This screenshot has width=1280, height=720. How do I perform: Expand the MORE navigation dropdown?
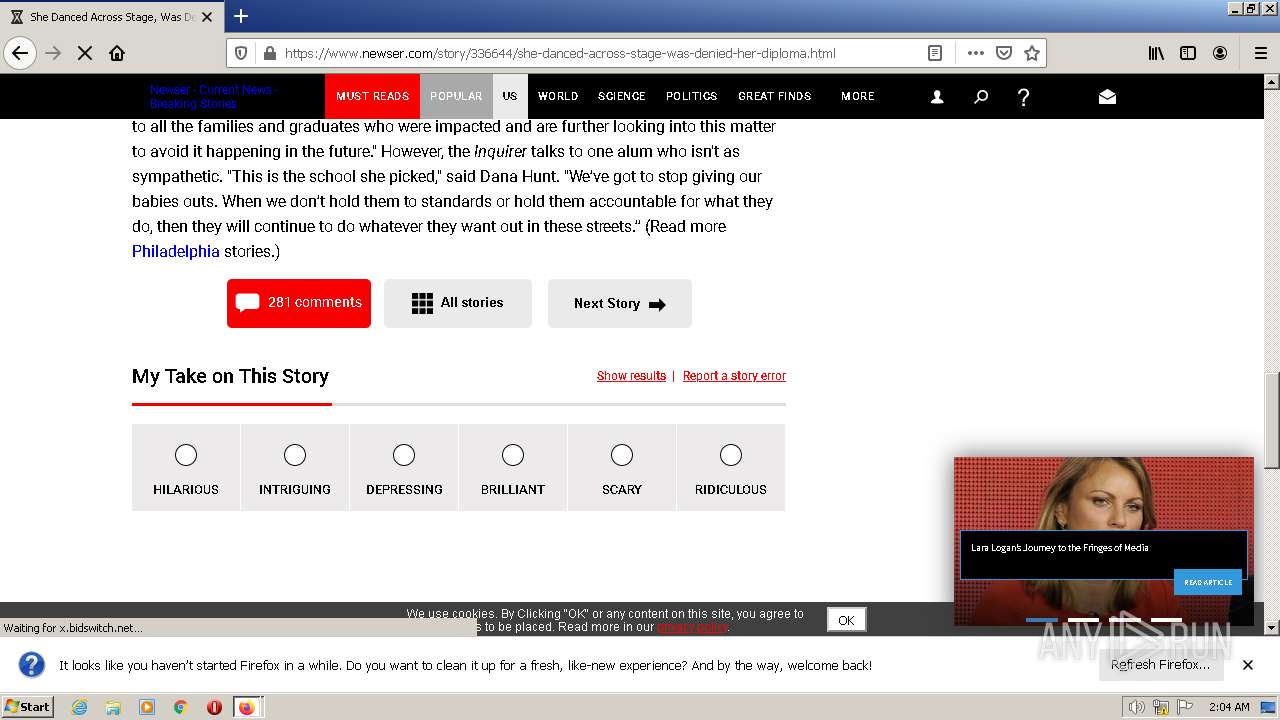tap(858, 96)
